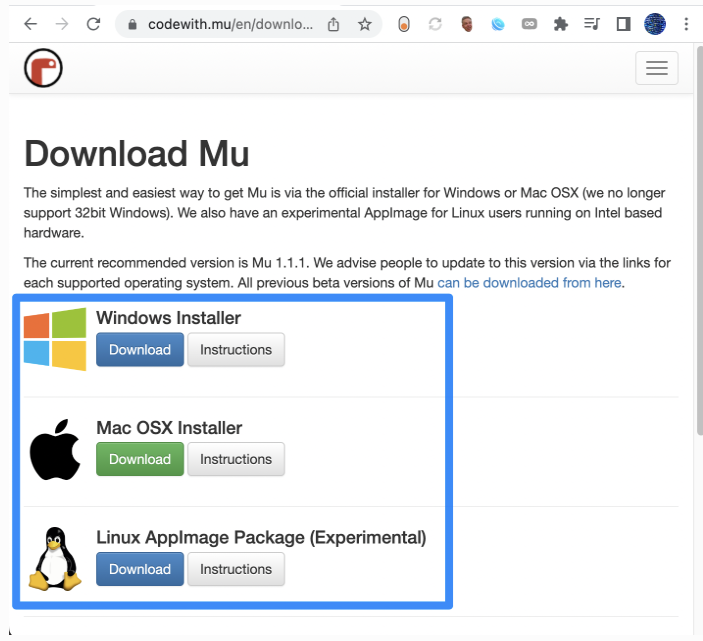Click the Mu logo in the page header
The height and width of the screenshot is (641, 703).
(x=43, y=68)
